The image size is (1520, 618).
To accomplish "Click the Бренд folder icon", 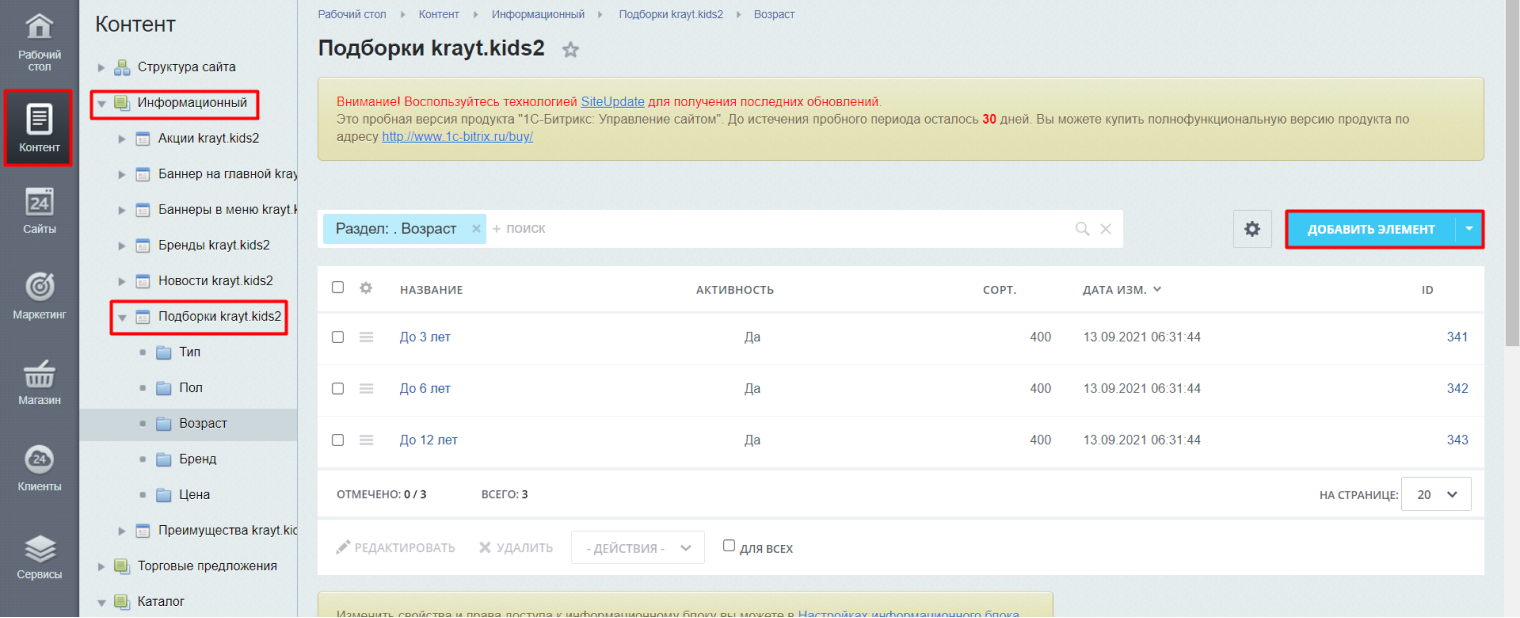I will (x=164, y=459).
